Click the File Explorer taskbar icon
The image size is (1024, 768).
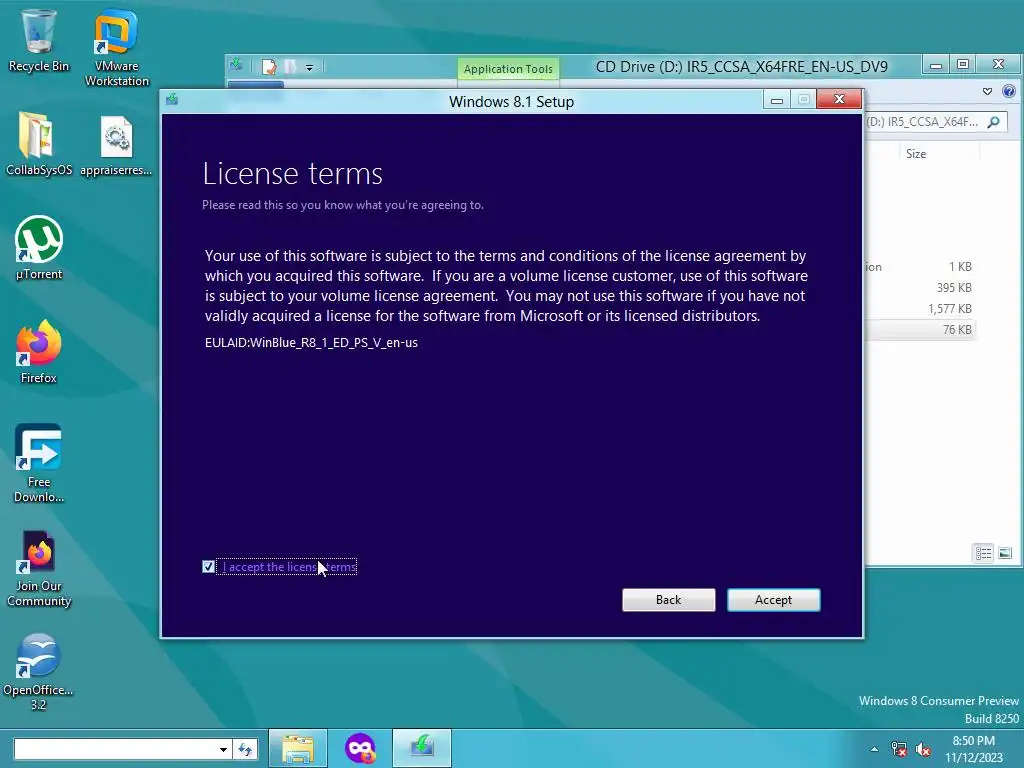click(298, 748)
